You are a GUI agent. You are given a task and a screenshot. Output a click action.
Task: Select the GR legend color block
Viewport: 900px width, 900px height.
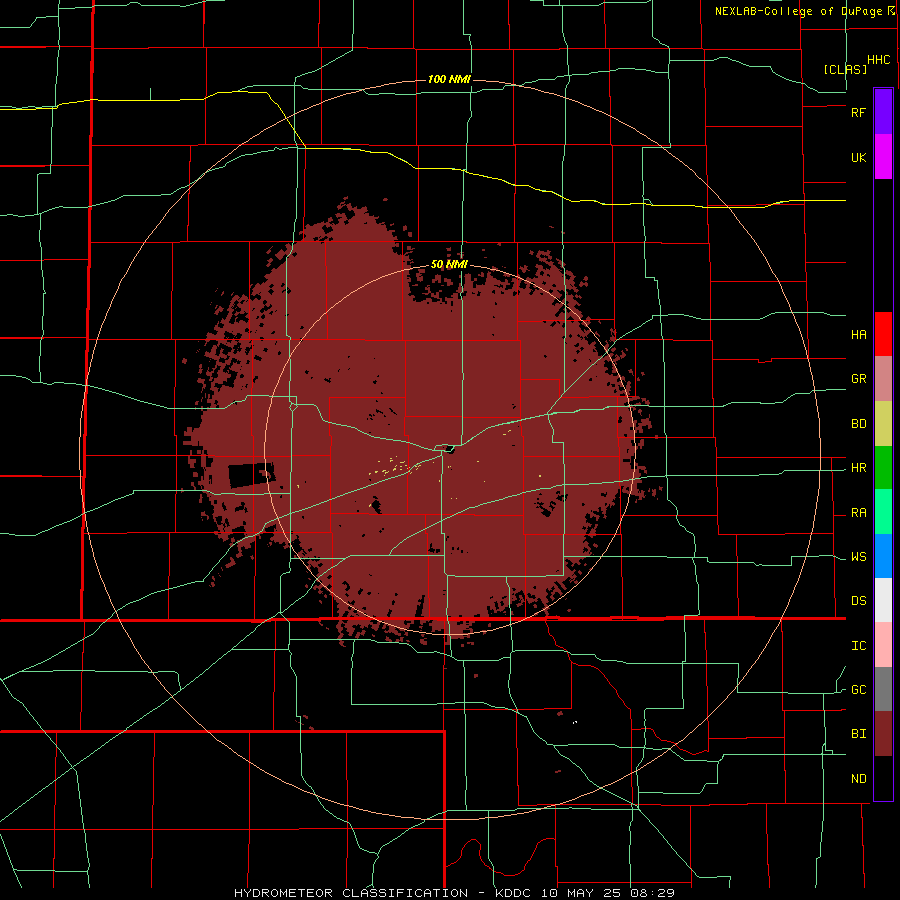883,379
